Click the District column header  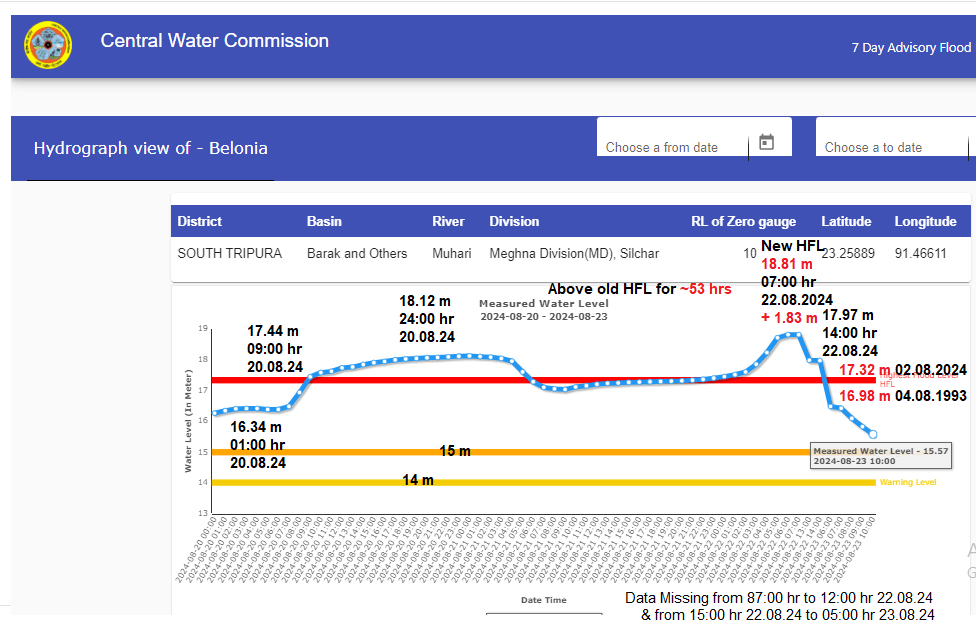200,221
